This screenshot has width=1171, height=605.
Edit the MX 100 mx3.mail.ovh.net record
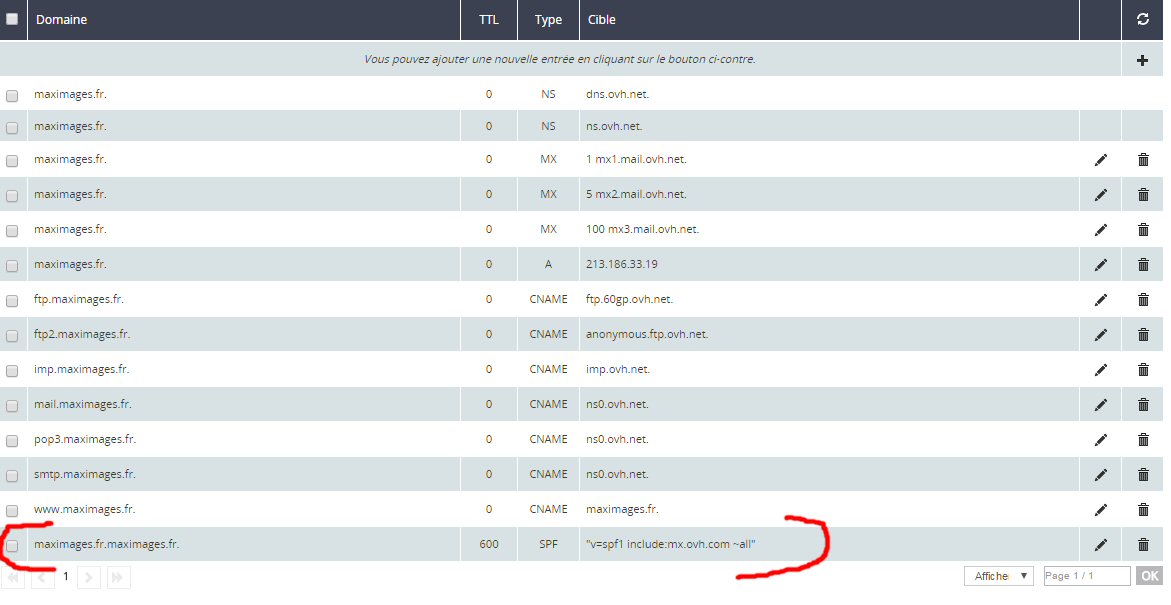pos(1101,230)
